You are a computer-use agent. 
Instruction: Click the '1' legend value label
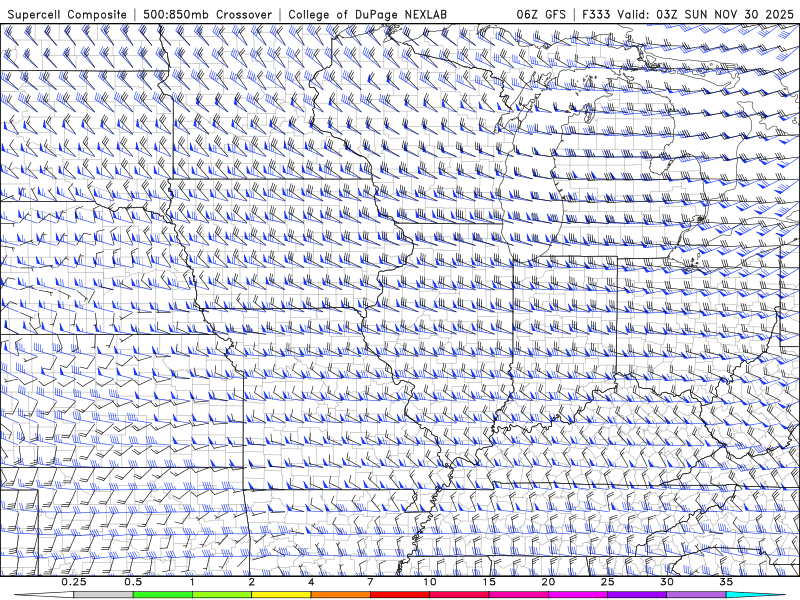coord(192,582)
